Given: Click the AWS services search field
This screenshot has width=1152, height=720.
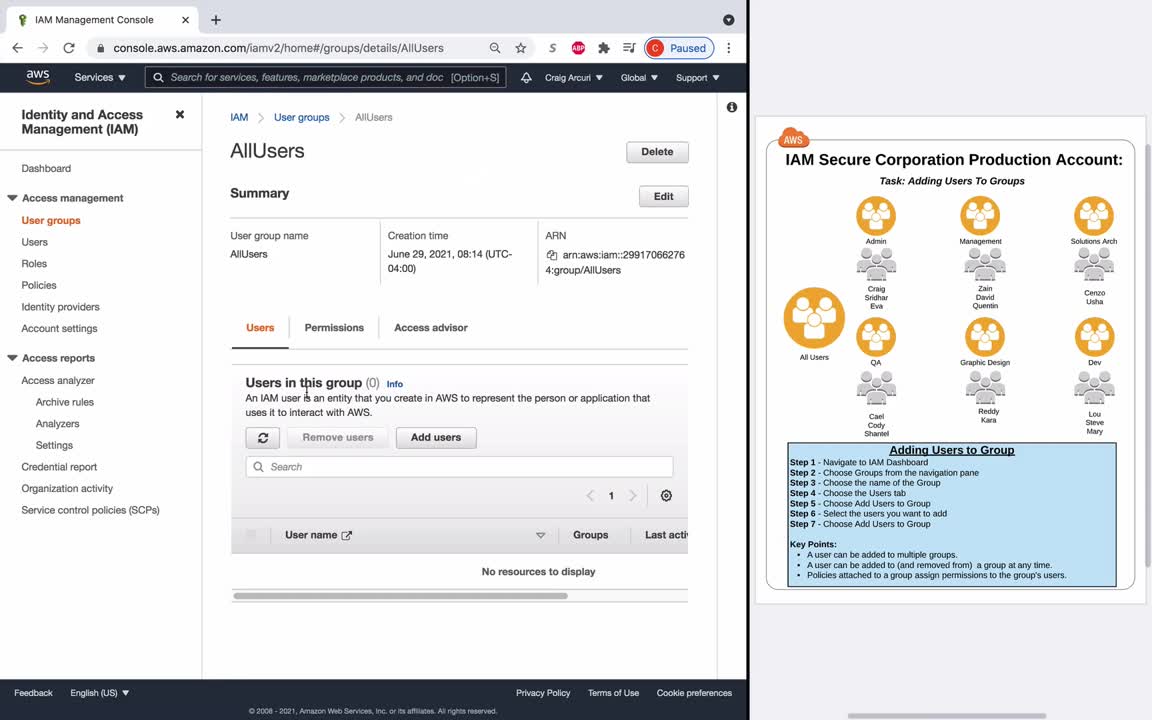Looking at the screenshot, I should pos(325,77).
